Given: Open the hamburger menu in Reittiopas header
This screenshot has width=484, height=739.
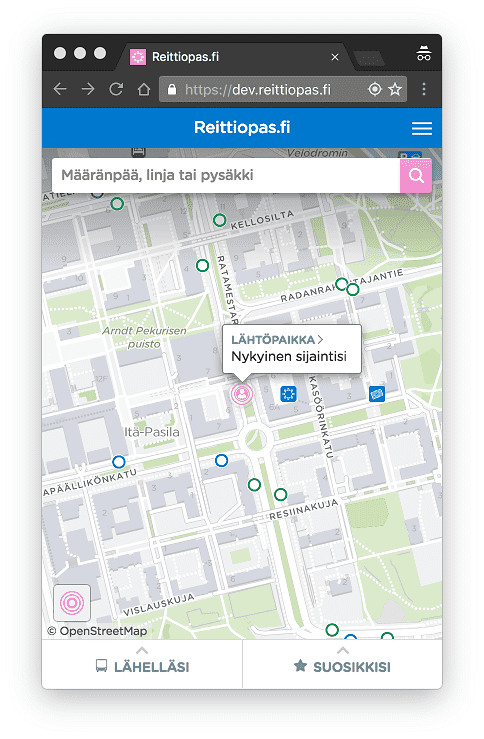Looking at the screenshot, I should click(x=421, y=128).
